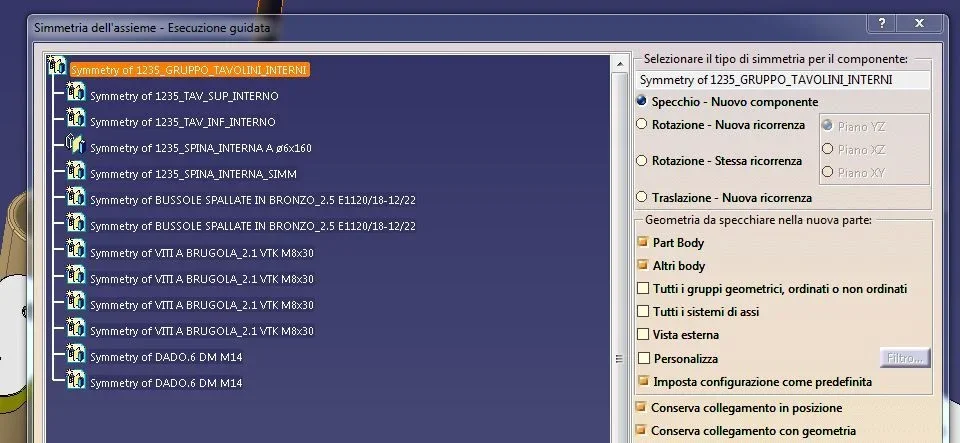The image size is (960, 443).
Task: Click the tree list scroll up arrow
Action: (619, 64)
